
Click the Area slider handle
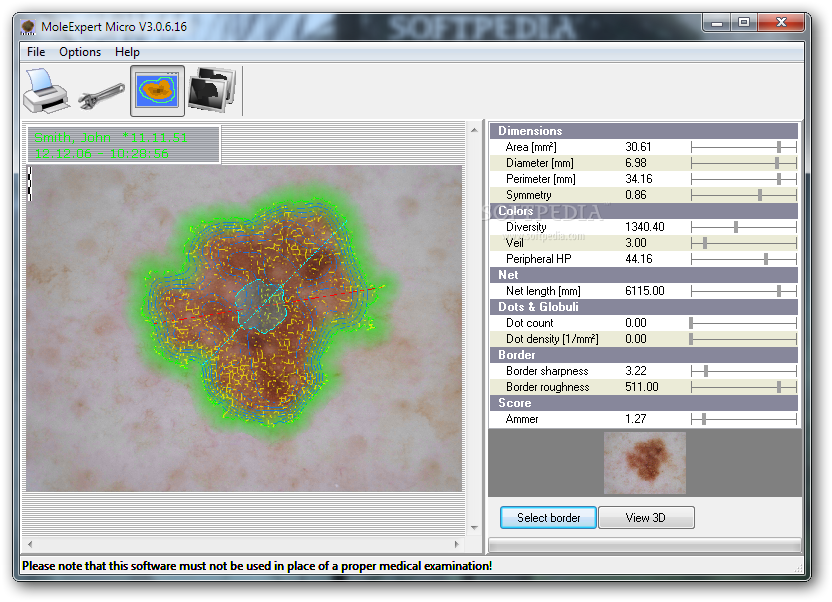tap(779, 147)
